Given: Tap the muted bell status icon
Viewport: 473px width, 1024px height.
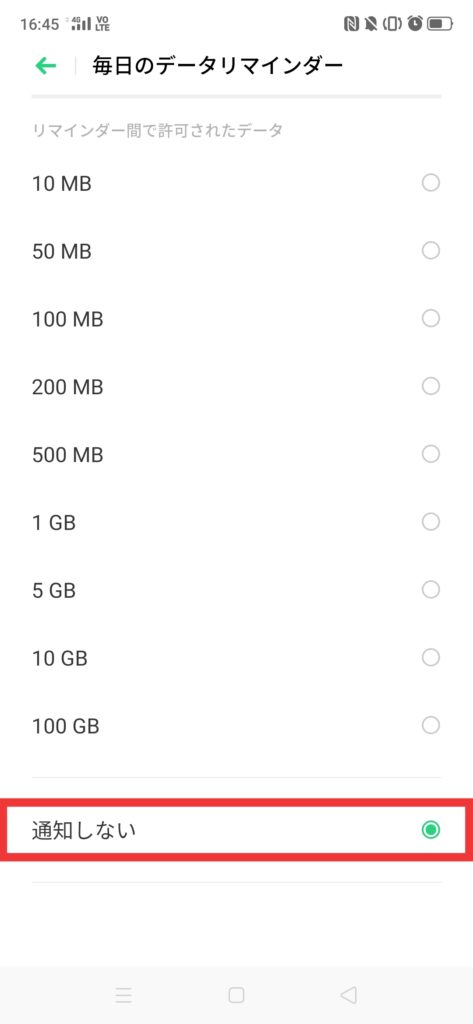Looking at the screenshot, I should 370,24.
